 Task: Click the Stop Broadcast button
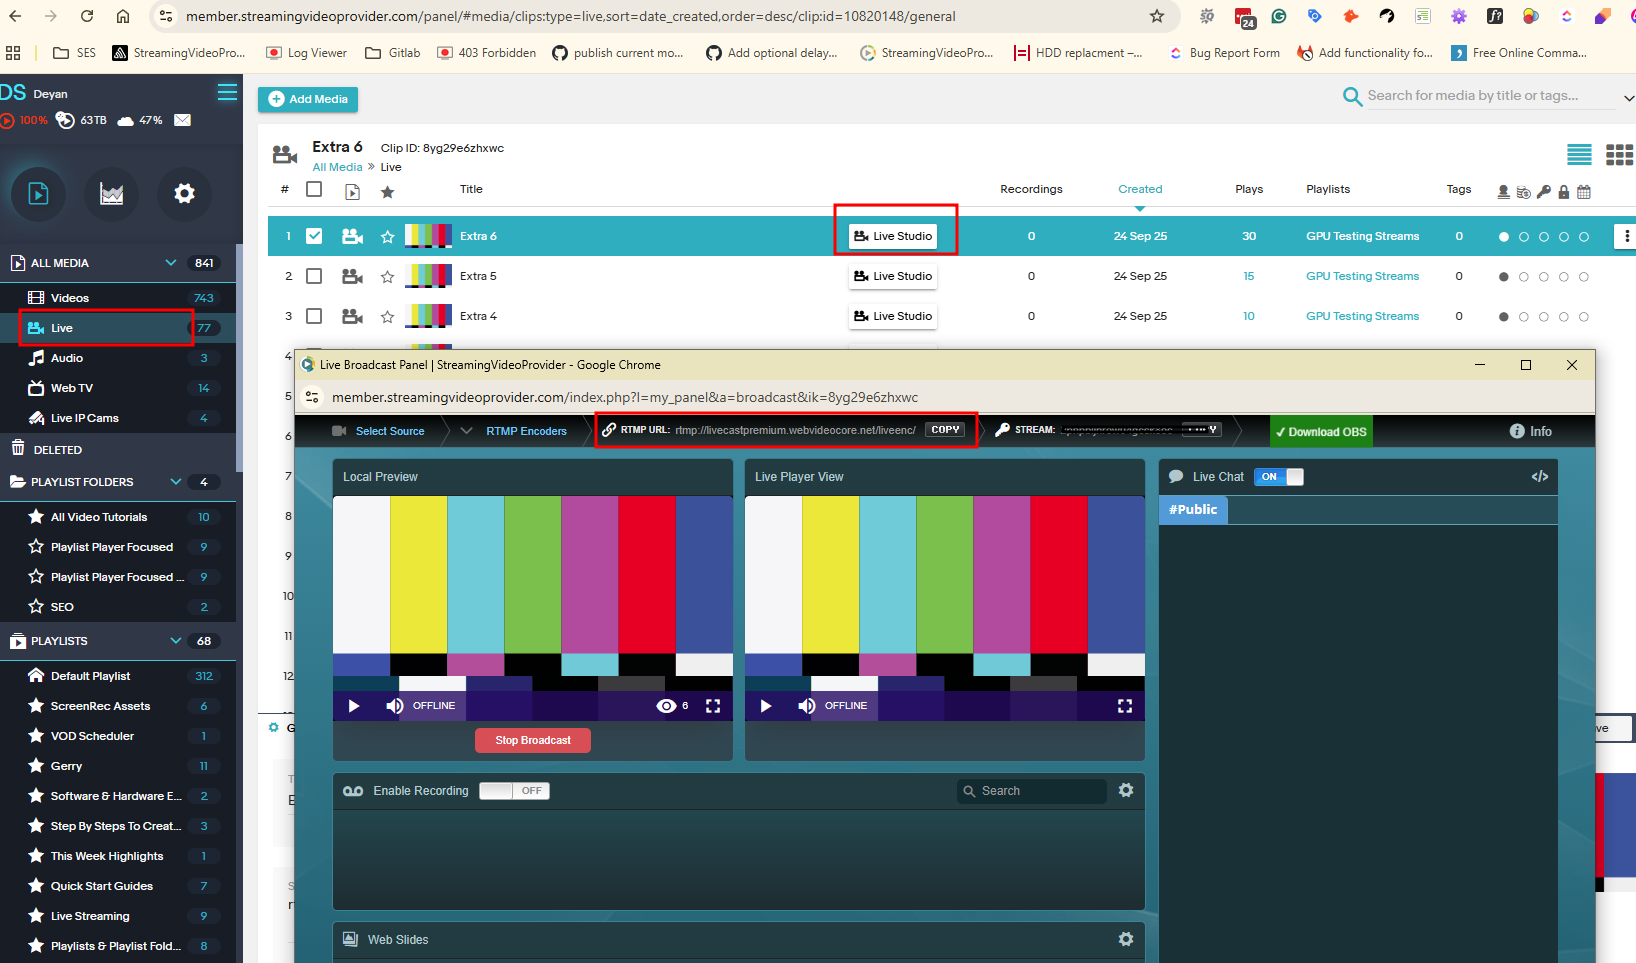[x=532, y=740]
